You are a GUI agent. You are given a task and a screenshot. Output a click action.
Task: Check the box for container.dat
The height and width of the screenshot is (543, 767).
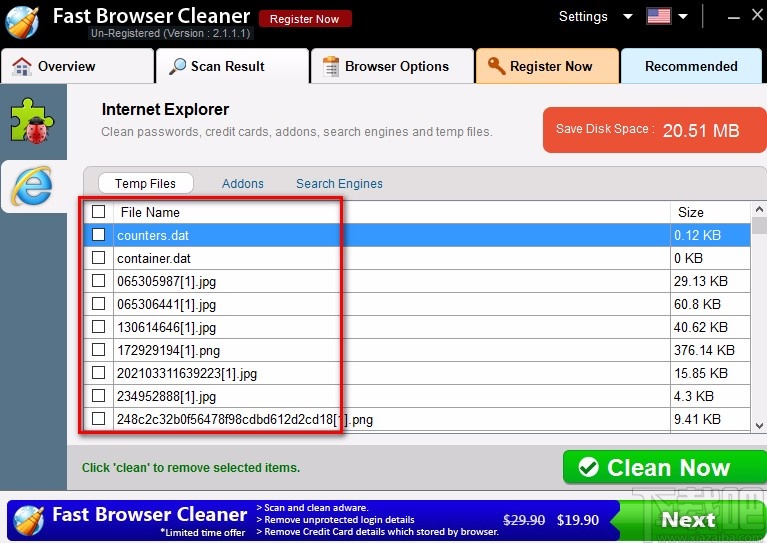[x=98, y=257]
